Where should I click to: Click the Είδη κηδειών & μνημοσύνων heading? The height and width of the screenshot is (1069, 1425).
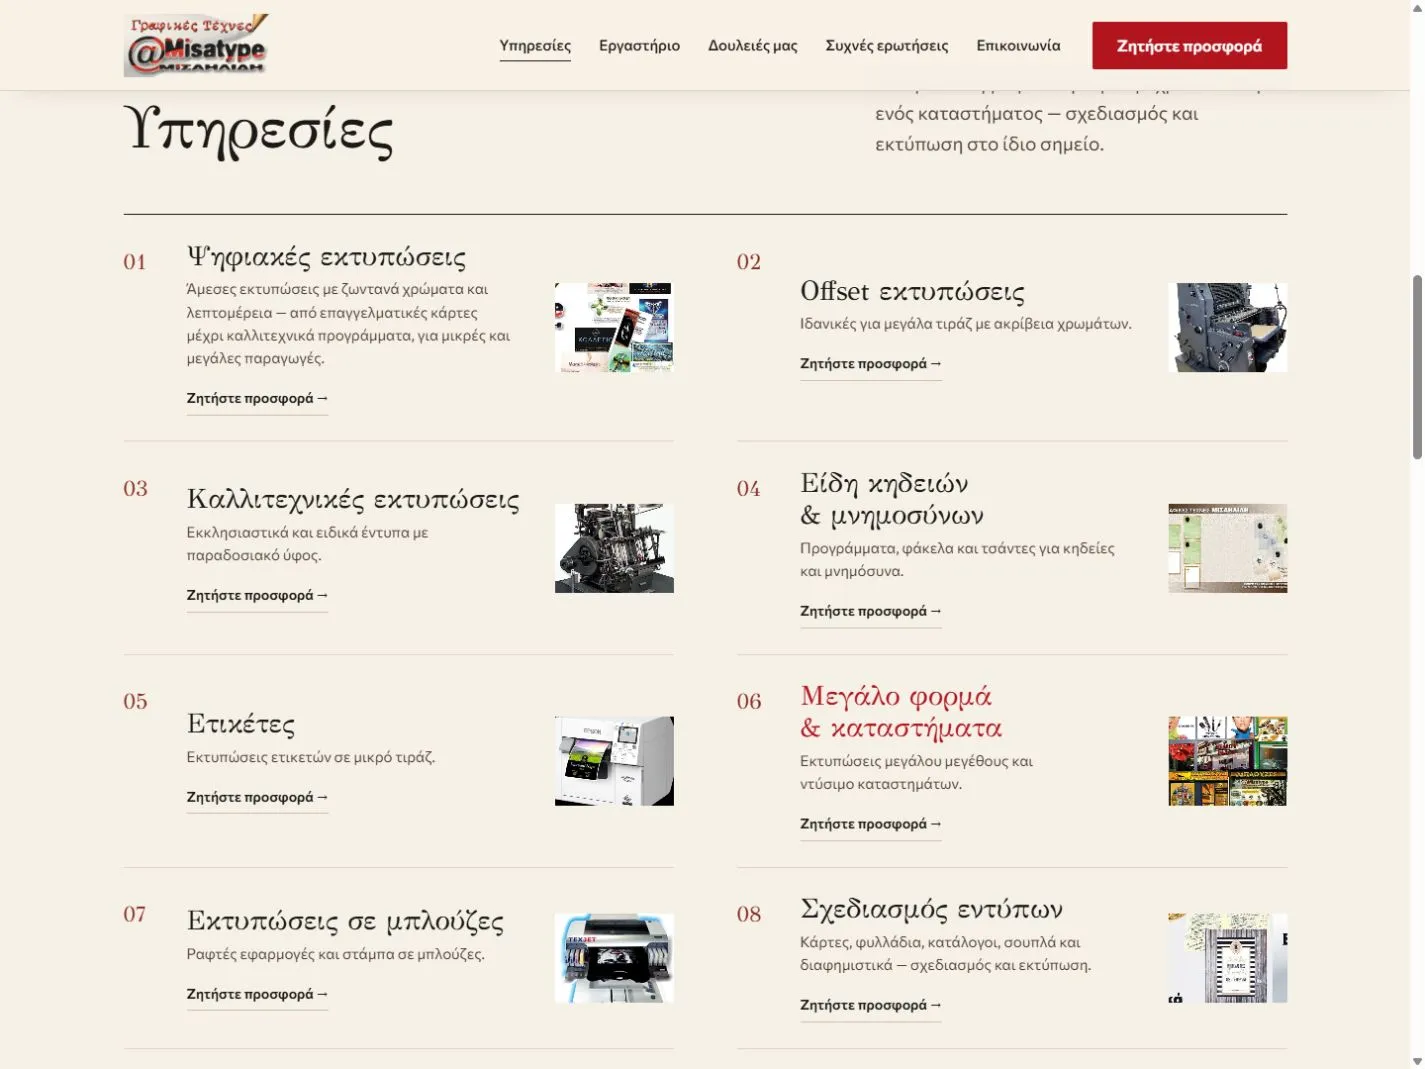coord(892,499)
